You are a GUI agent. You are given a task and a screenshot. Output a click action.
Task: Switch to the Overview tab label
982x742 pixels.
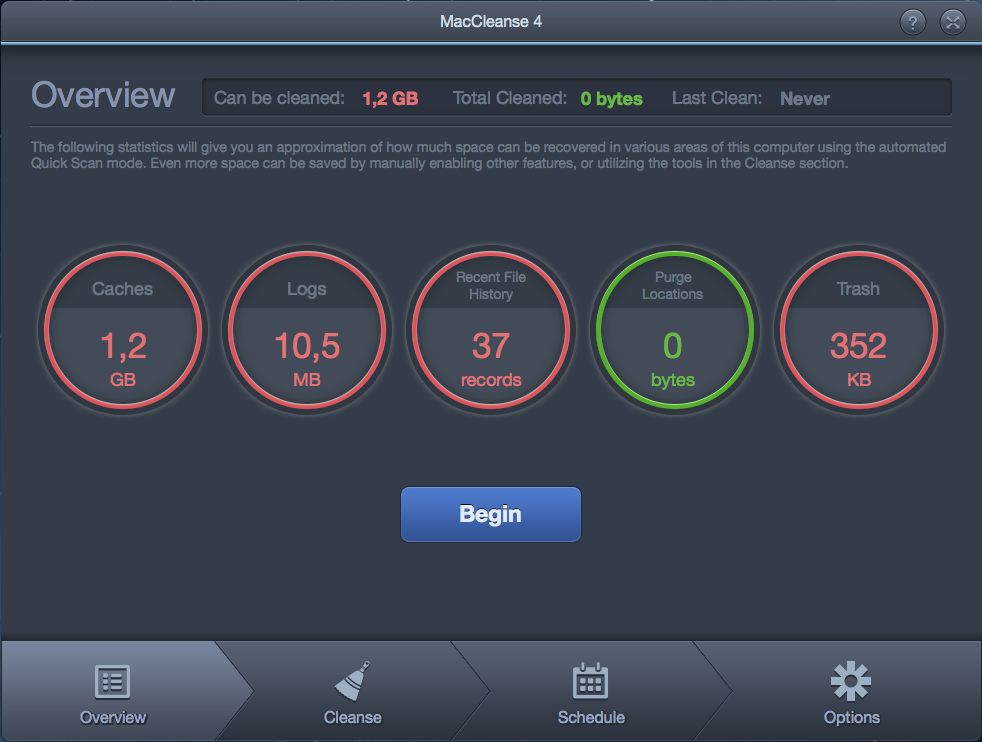pyautogui.click(x=113, y=717)
